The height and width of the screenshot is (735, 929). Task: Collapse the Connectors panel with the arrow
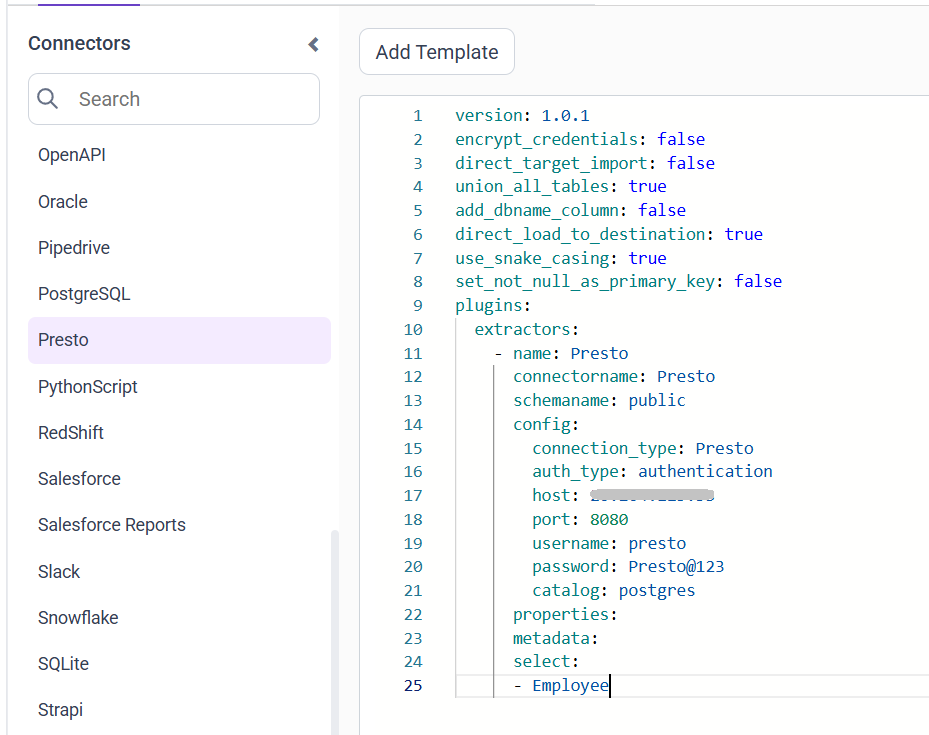pyautogui.click(x=313, y=44)
